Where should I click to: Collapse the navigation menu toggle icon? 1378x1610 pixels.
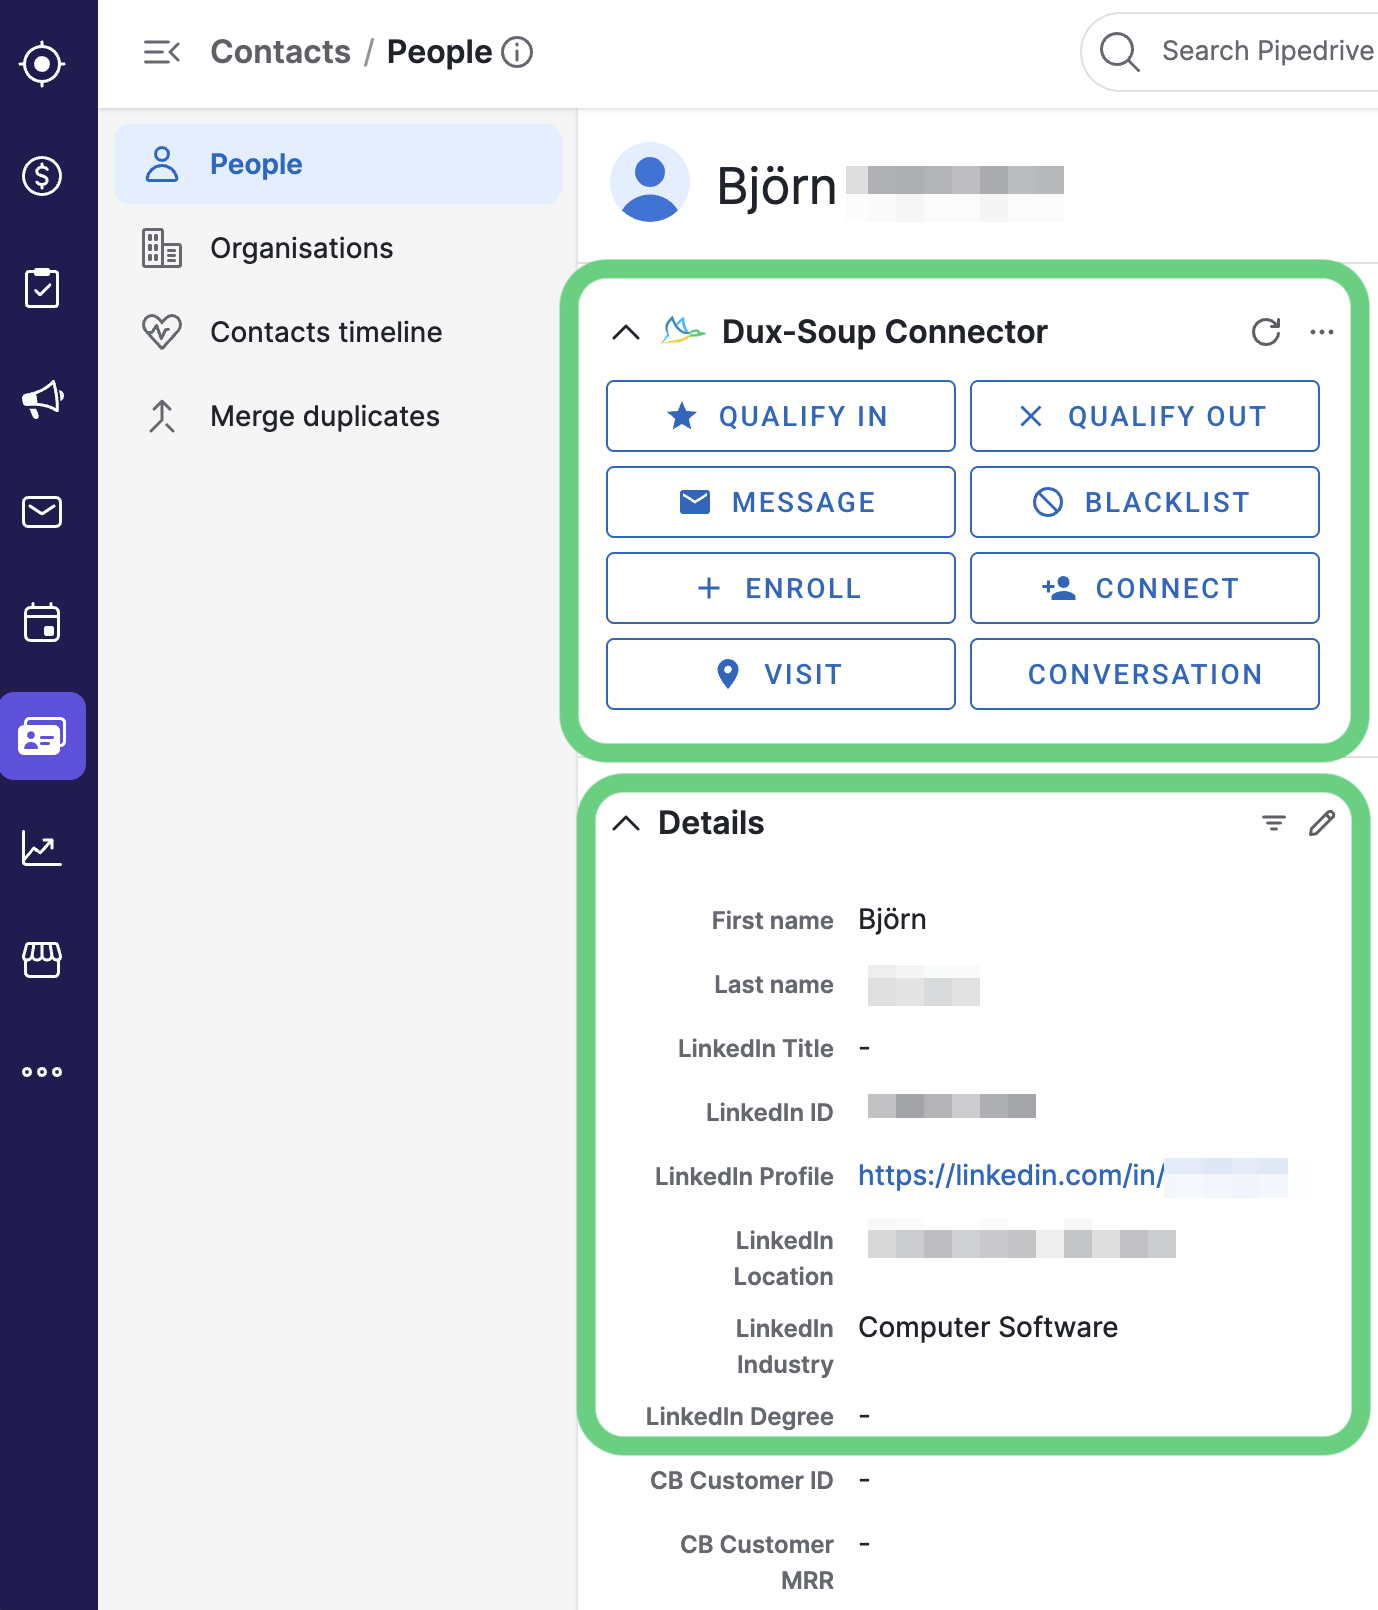pyautogui.click(x=162, y=52)
